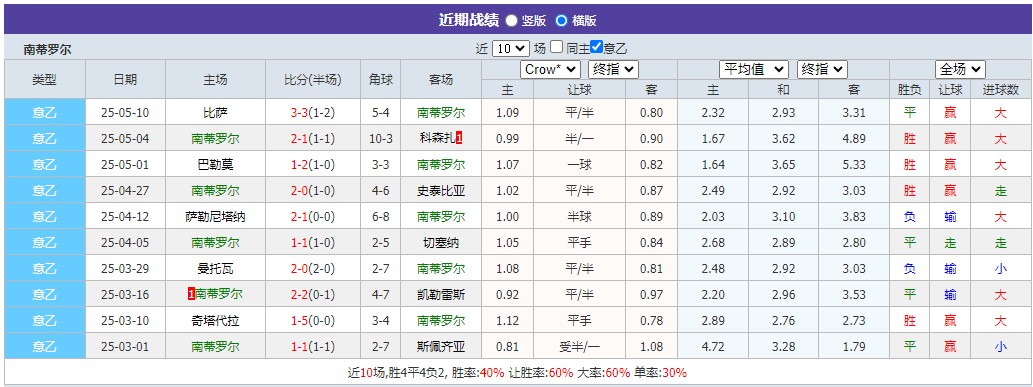Toggle the 同主 checkbox

[x=557, y=47]
